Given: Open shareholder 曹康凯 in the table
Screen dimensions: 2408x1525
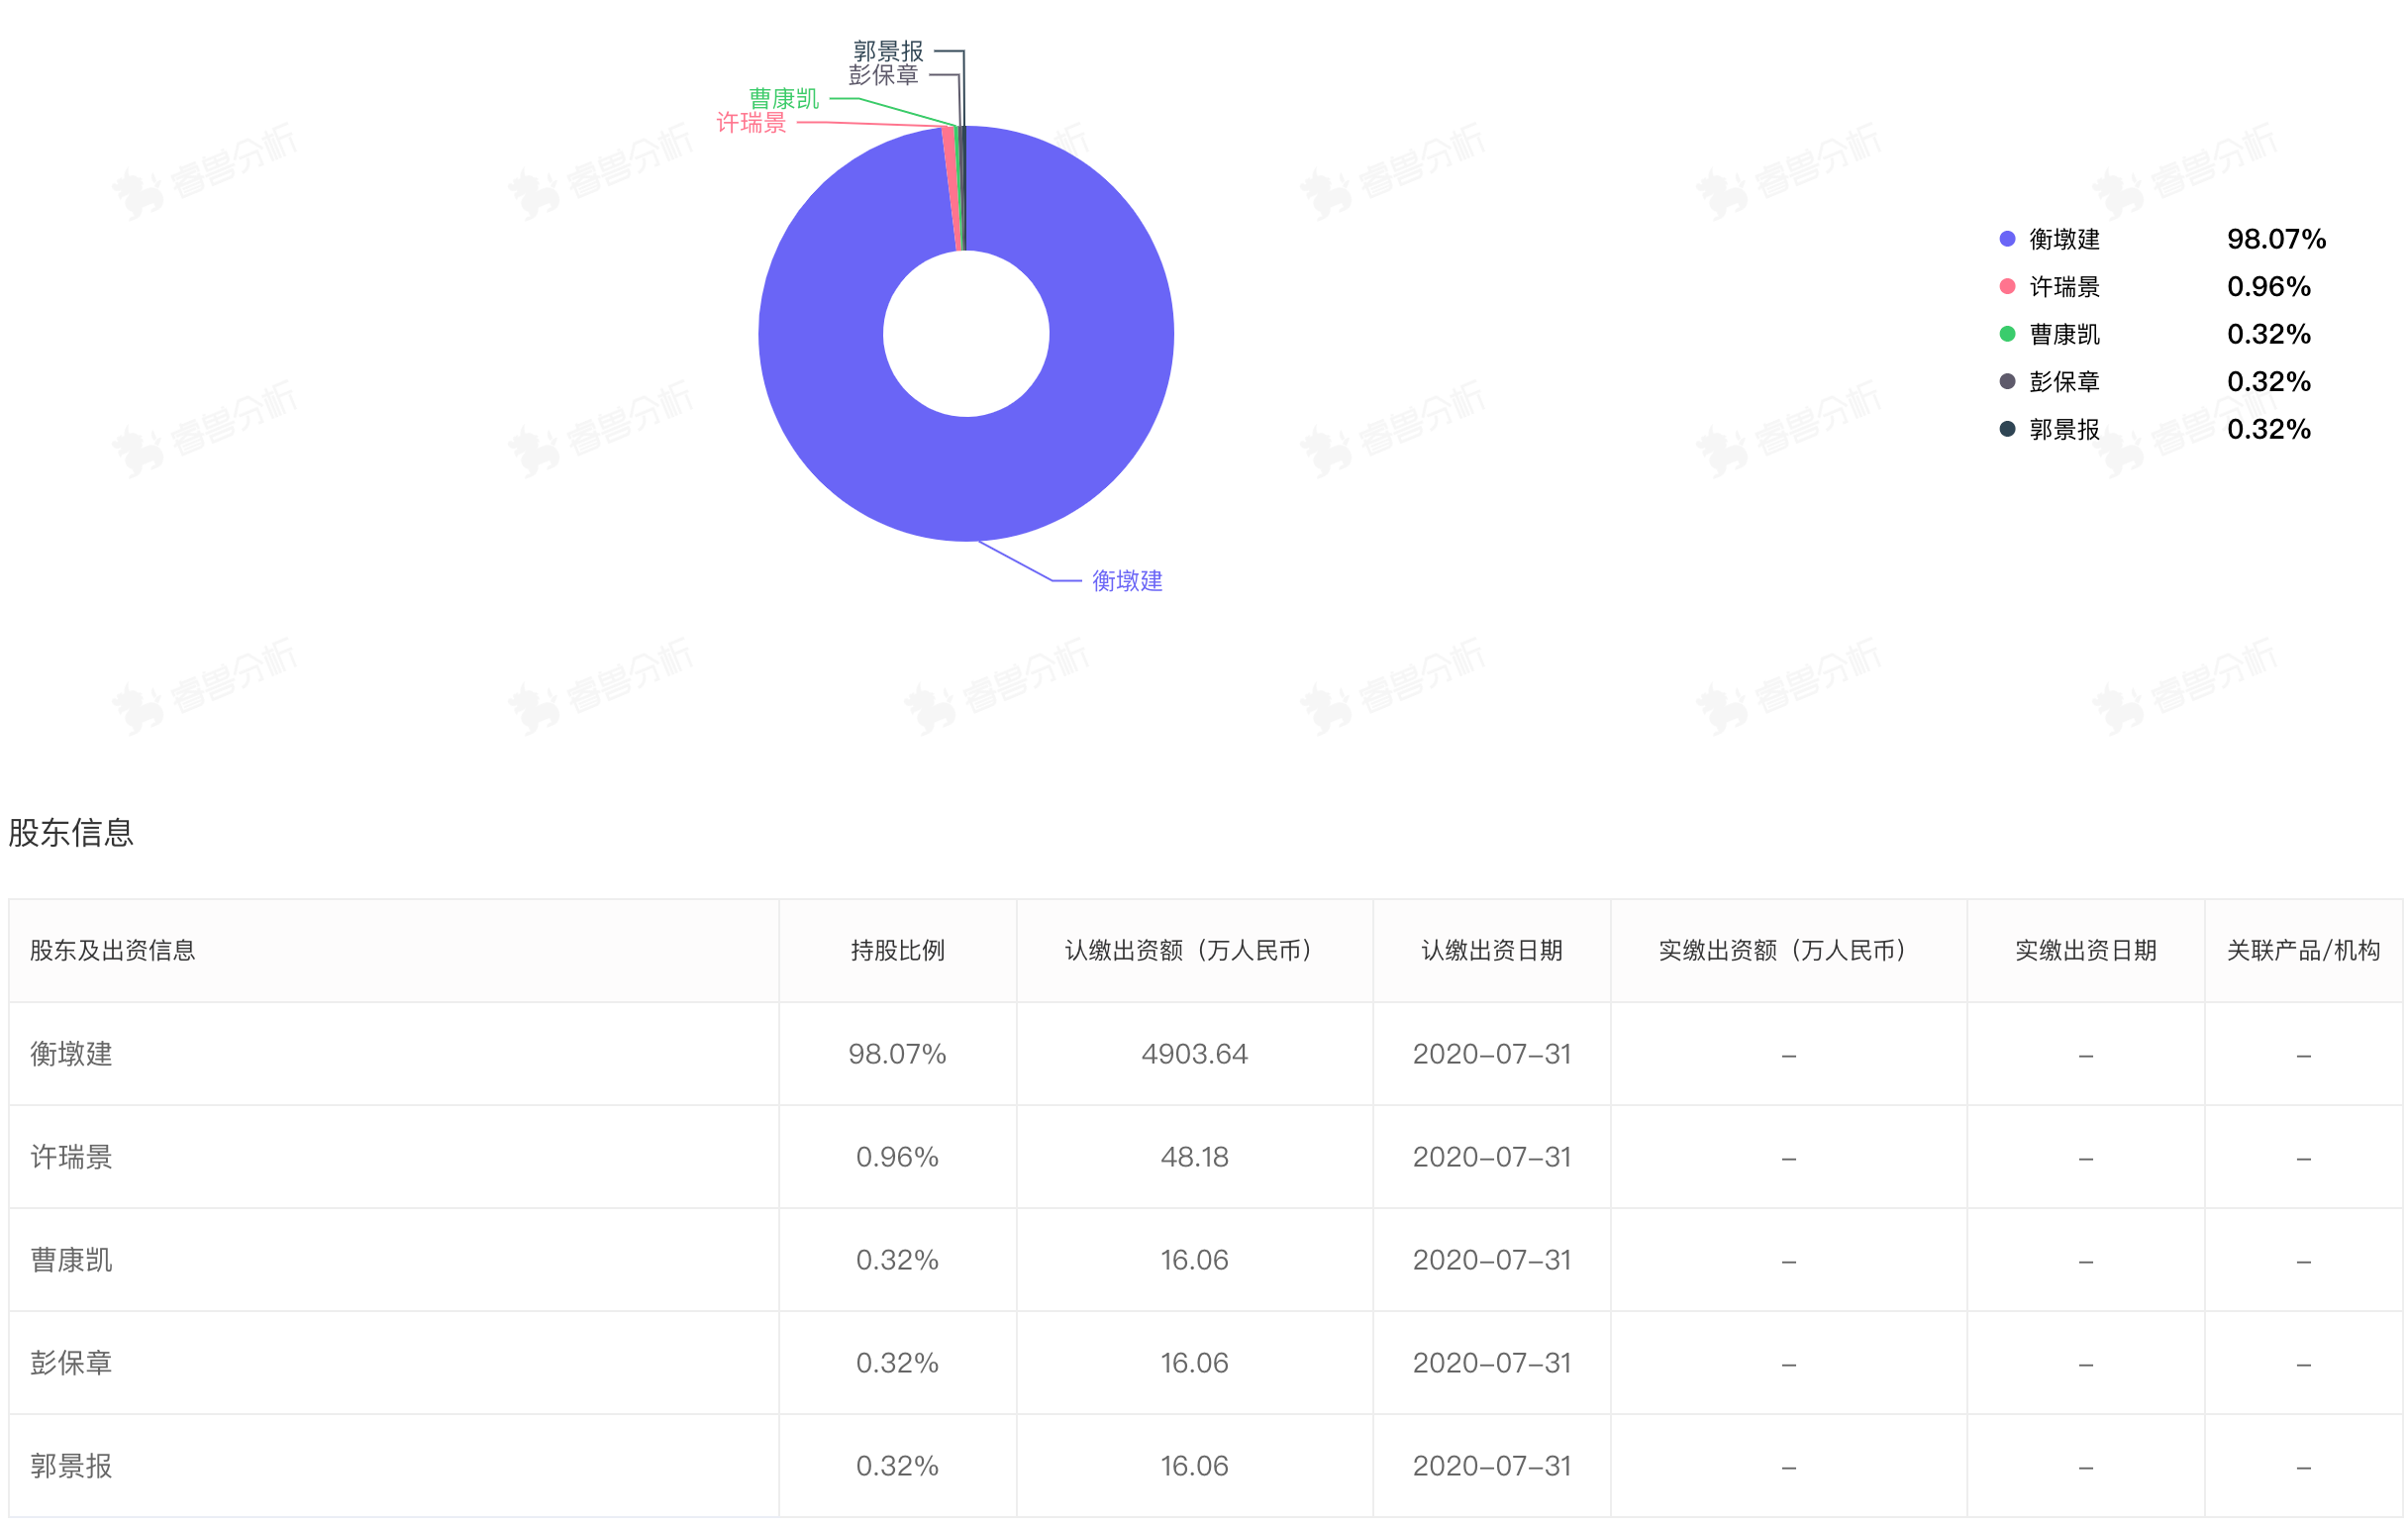Looking at the screenshot, I should [71, 1260].
